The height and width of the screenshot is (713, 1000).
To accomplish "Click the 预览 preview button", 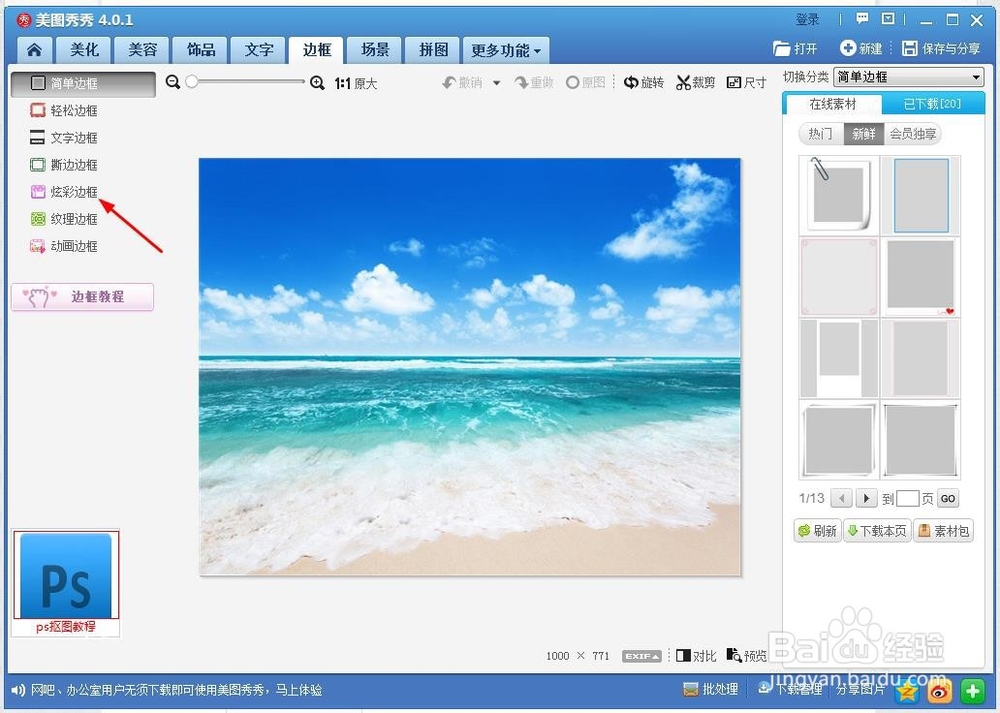I will tap(747, 656).
